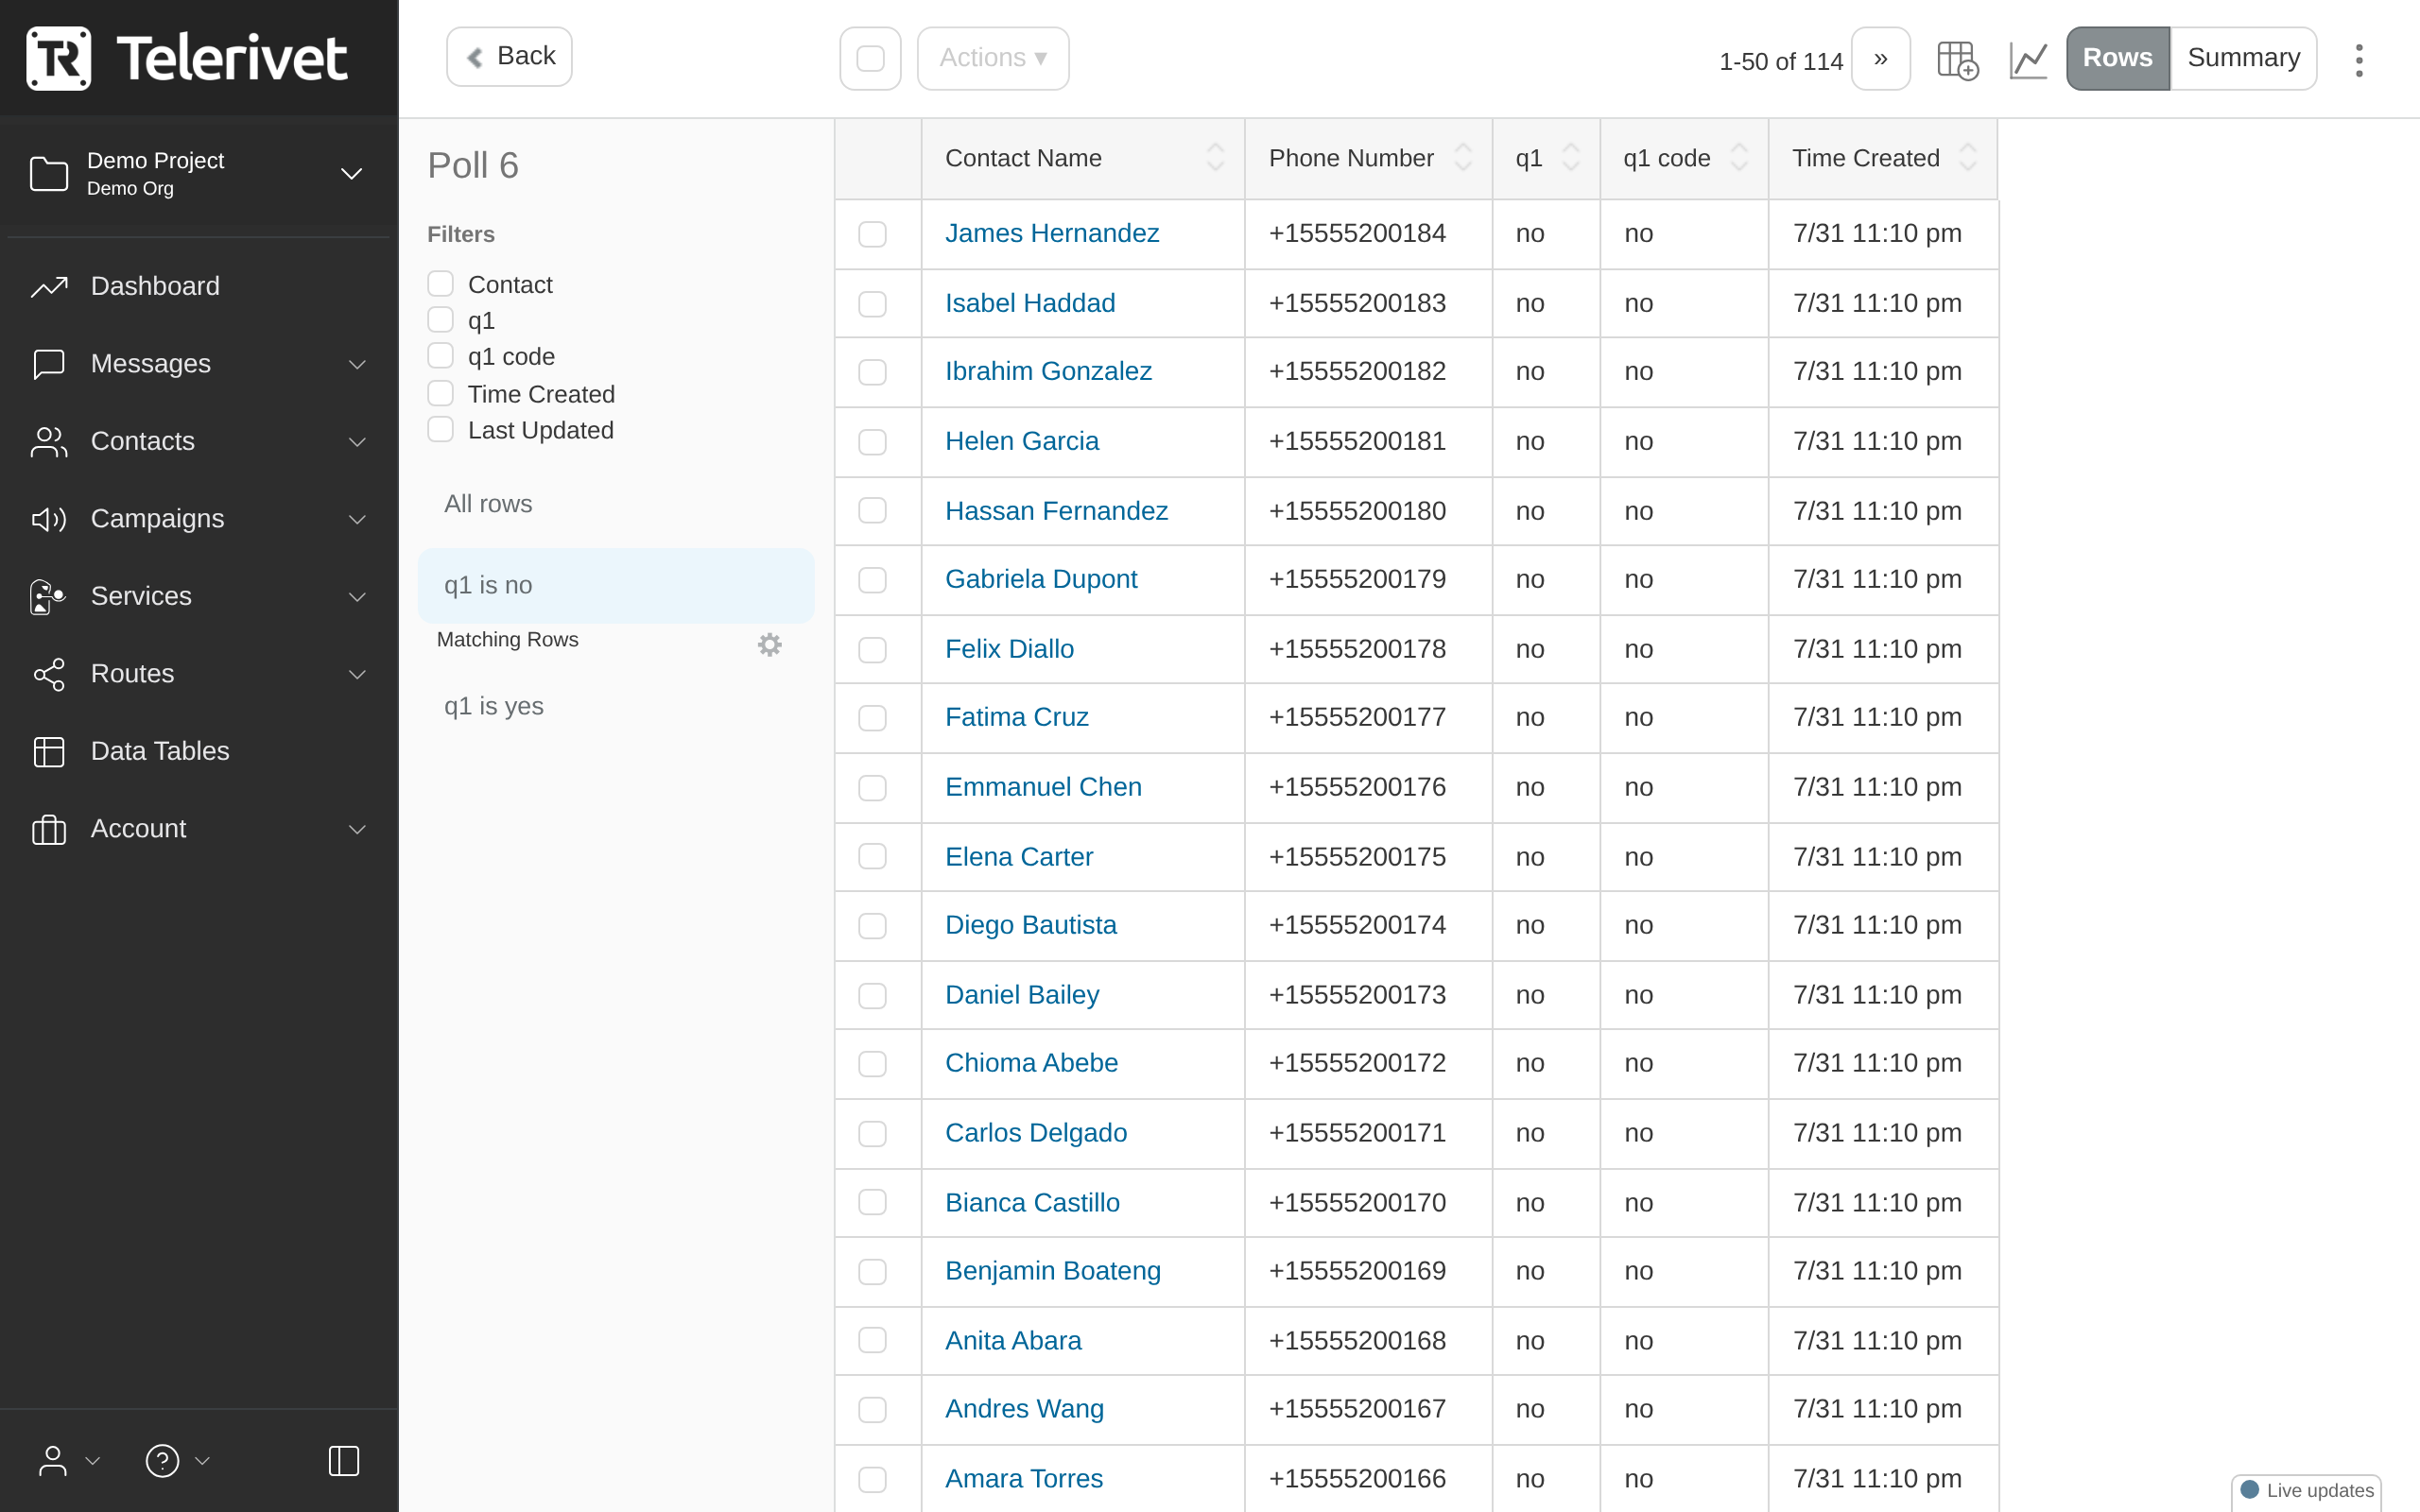Open the user profile icon menu

pos(53,1461)
